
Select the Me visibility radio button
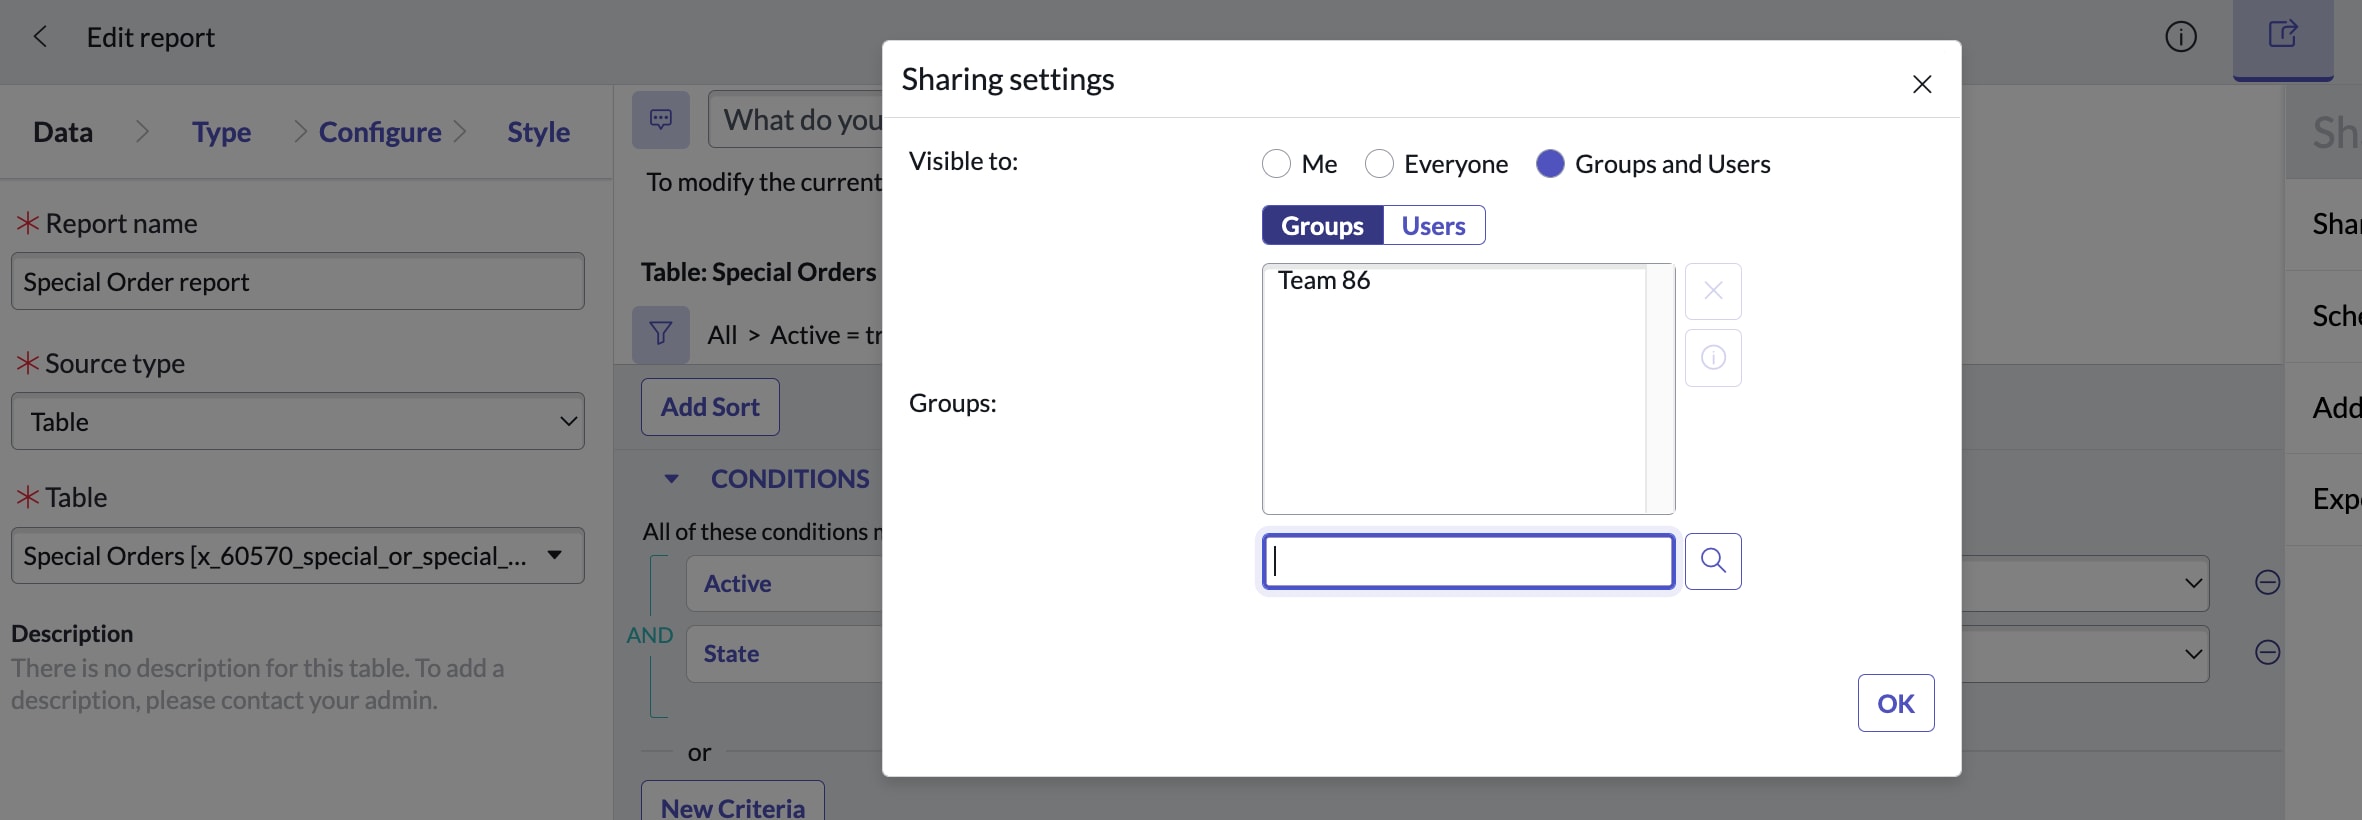coord(1276,164)
